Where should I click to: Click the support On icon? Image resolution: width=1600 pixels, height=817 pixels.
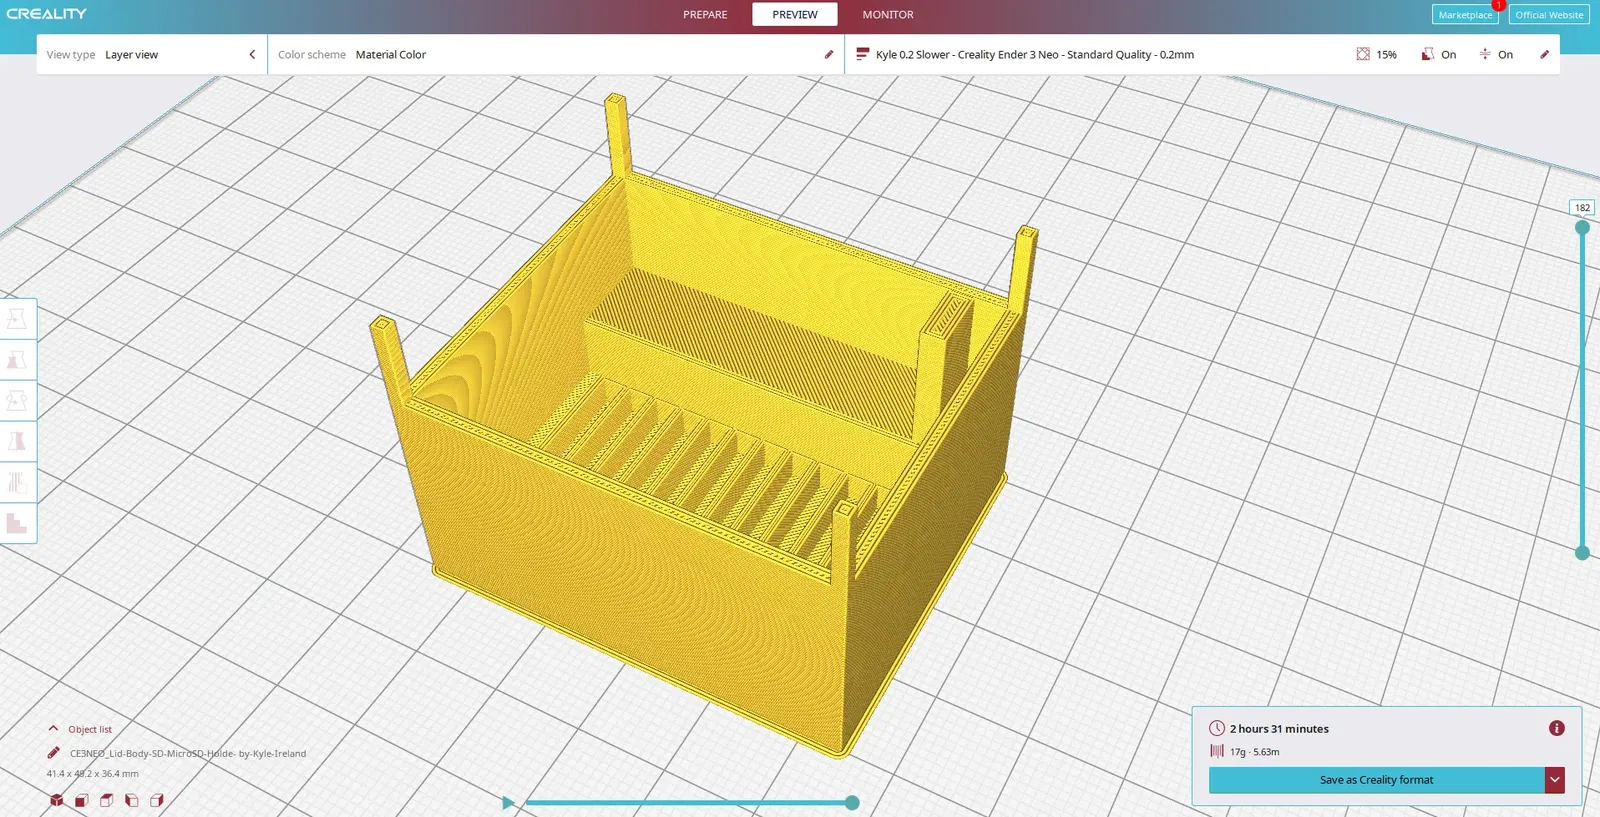pos(1428,54)
